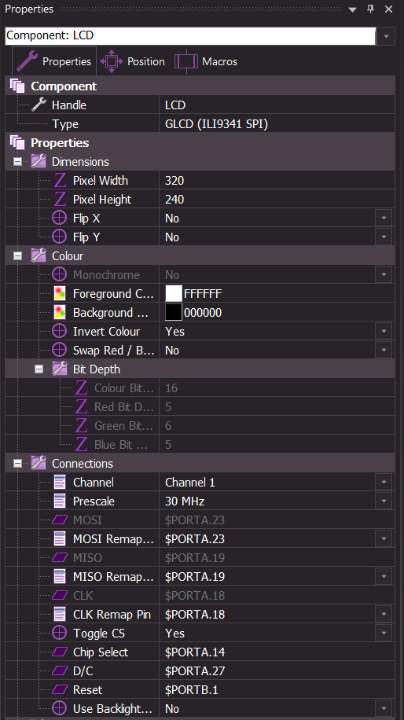The width and height of the screenshot is (404, 720).
Task: Click the wrench icon beside Handle
Action: 39,105
